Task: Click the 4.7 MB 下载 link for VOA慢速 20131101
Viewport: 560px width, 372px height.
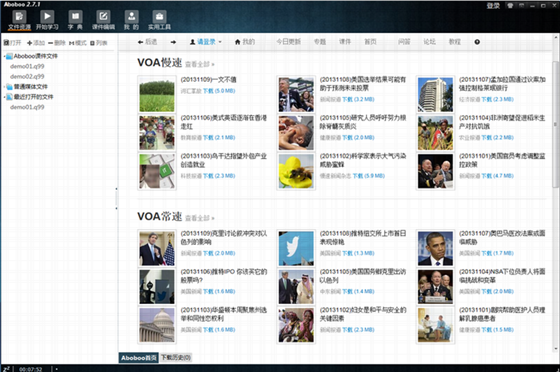Action: point(498,176)
